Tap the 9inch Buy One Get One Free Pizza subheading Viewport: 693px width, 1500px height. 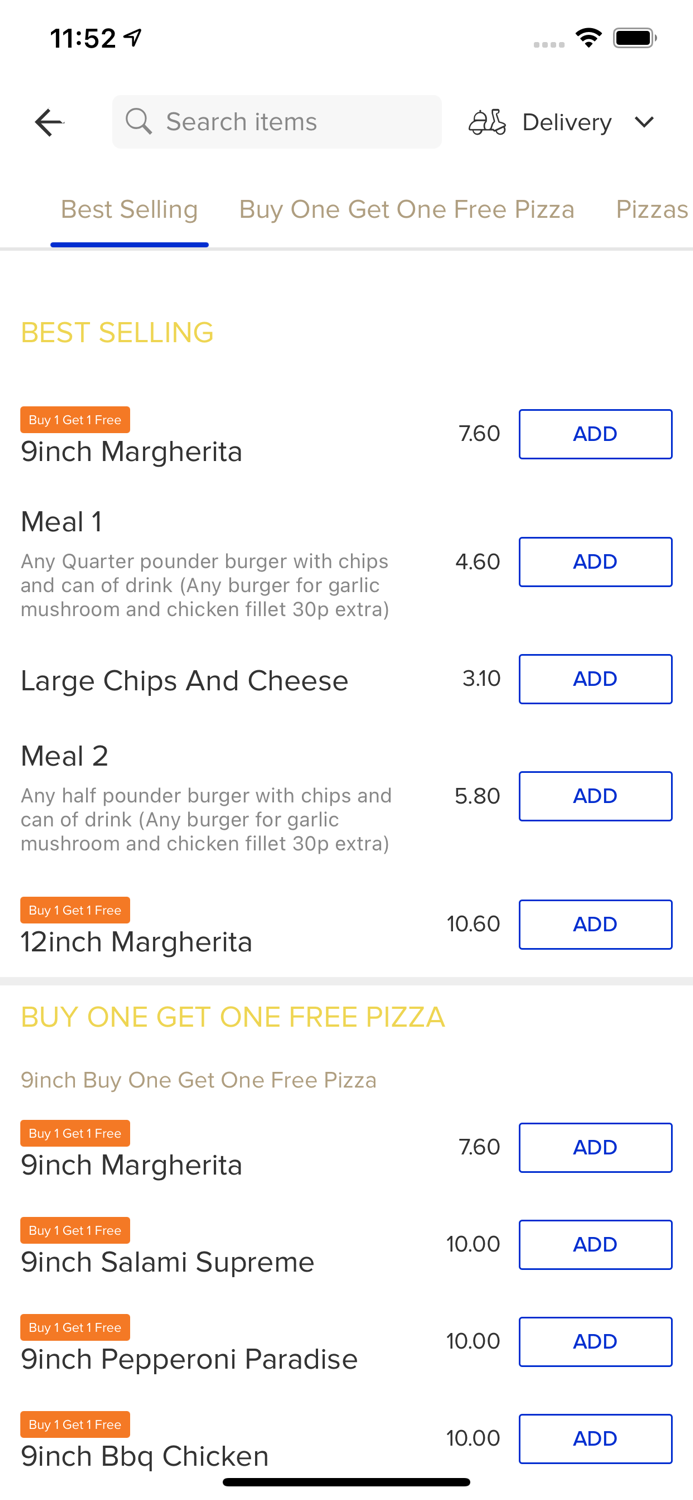(x=198, y=1081)
